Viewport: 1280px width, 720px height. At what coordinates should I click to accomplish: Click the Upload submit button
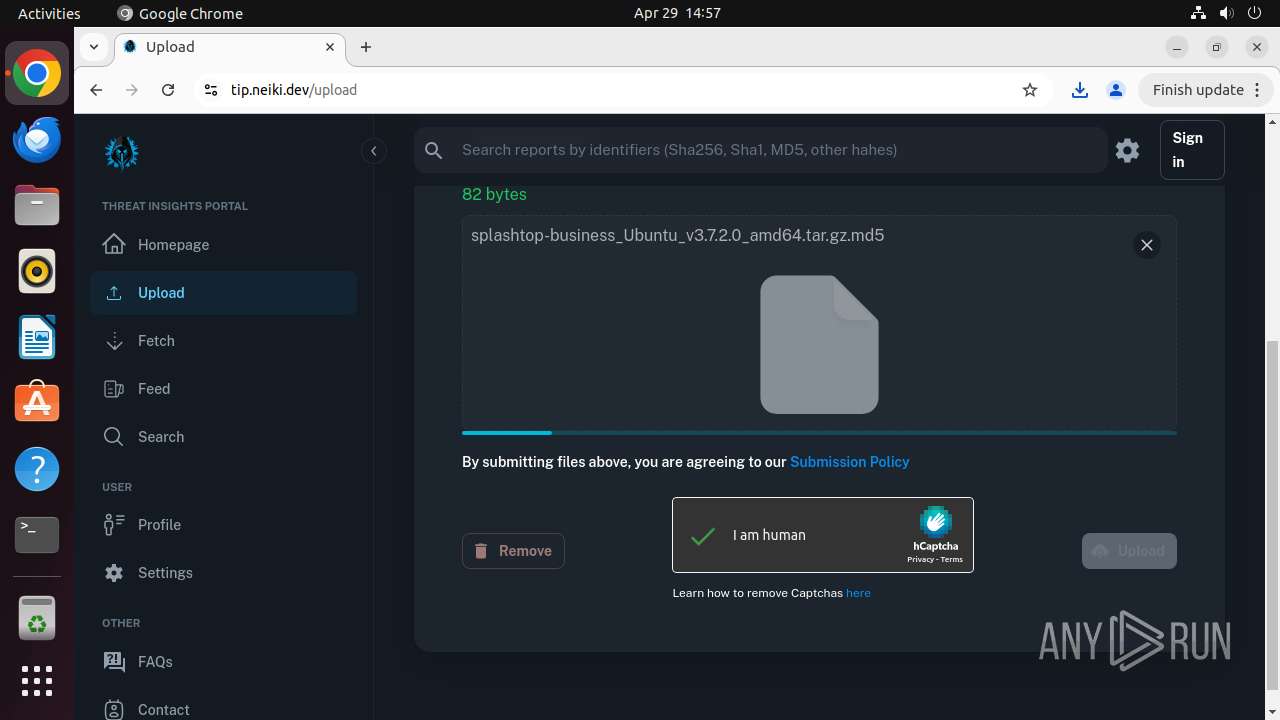[1129, 551]
